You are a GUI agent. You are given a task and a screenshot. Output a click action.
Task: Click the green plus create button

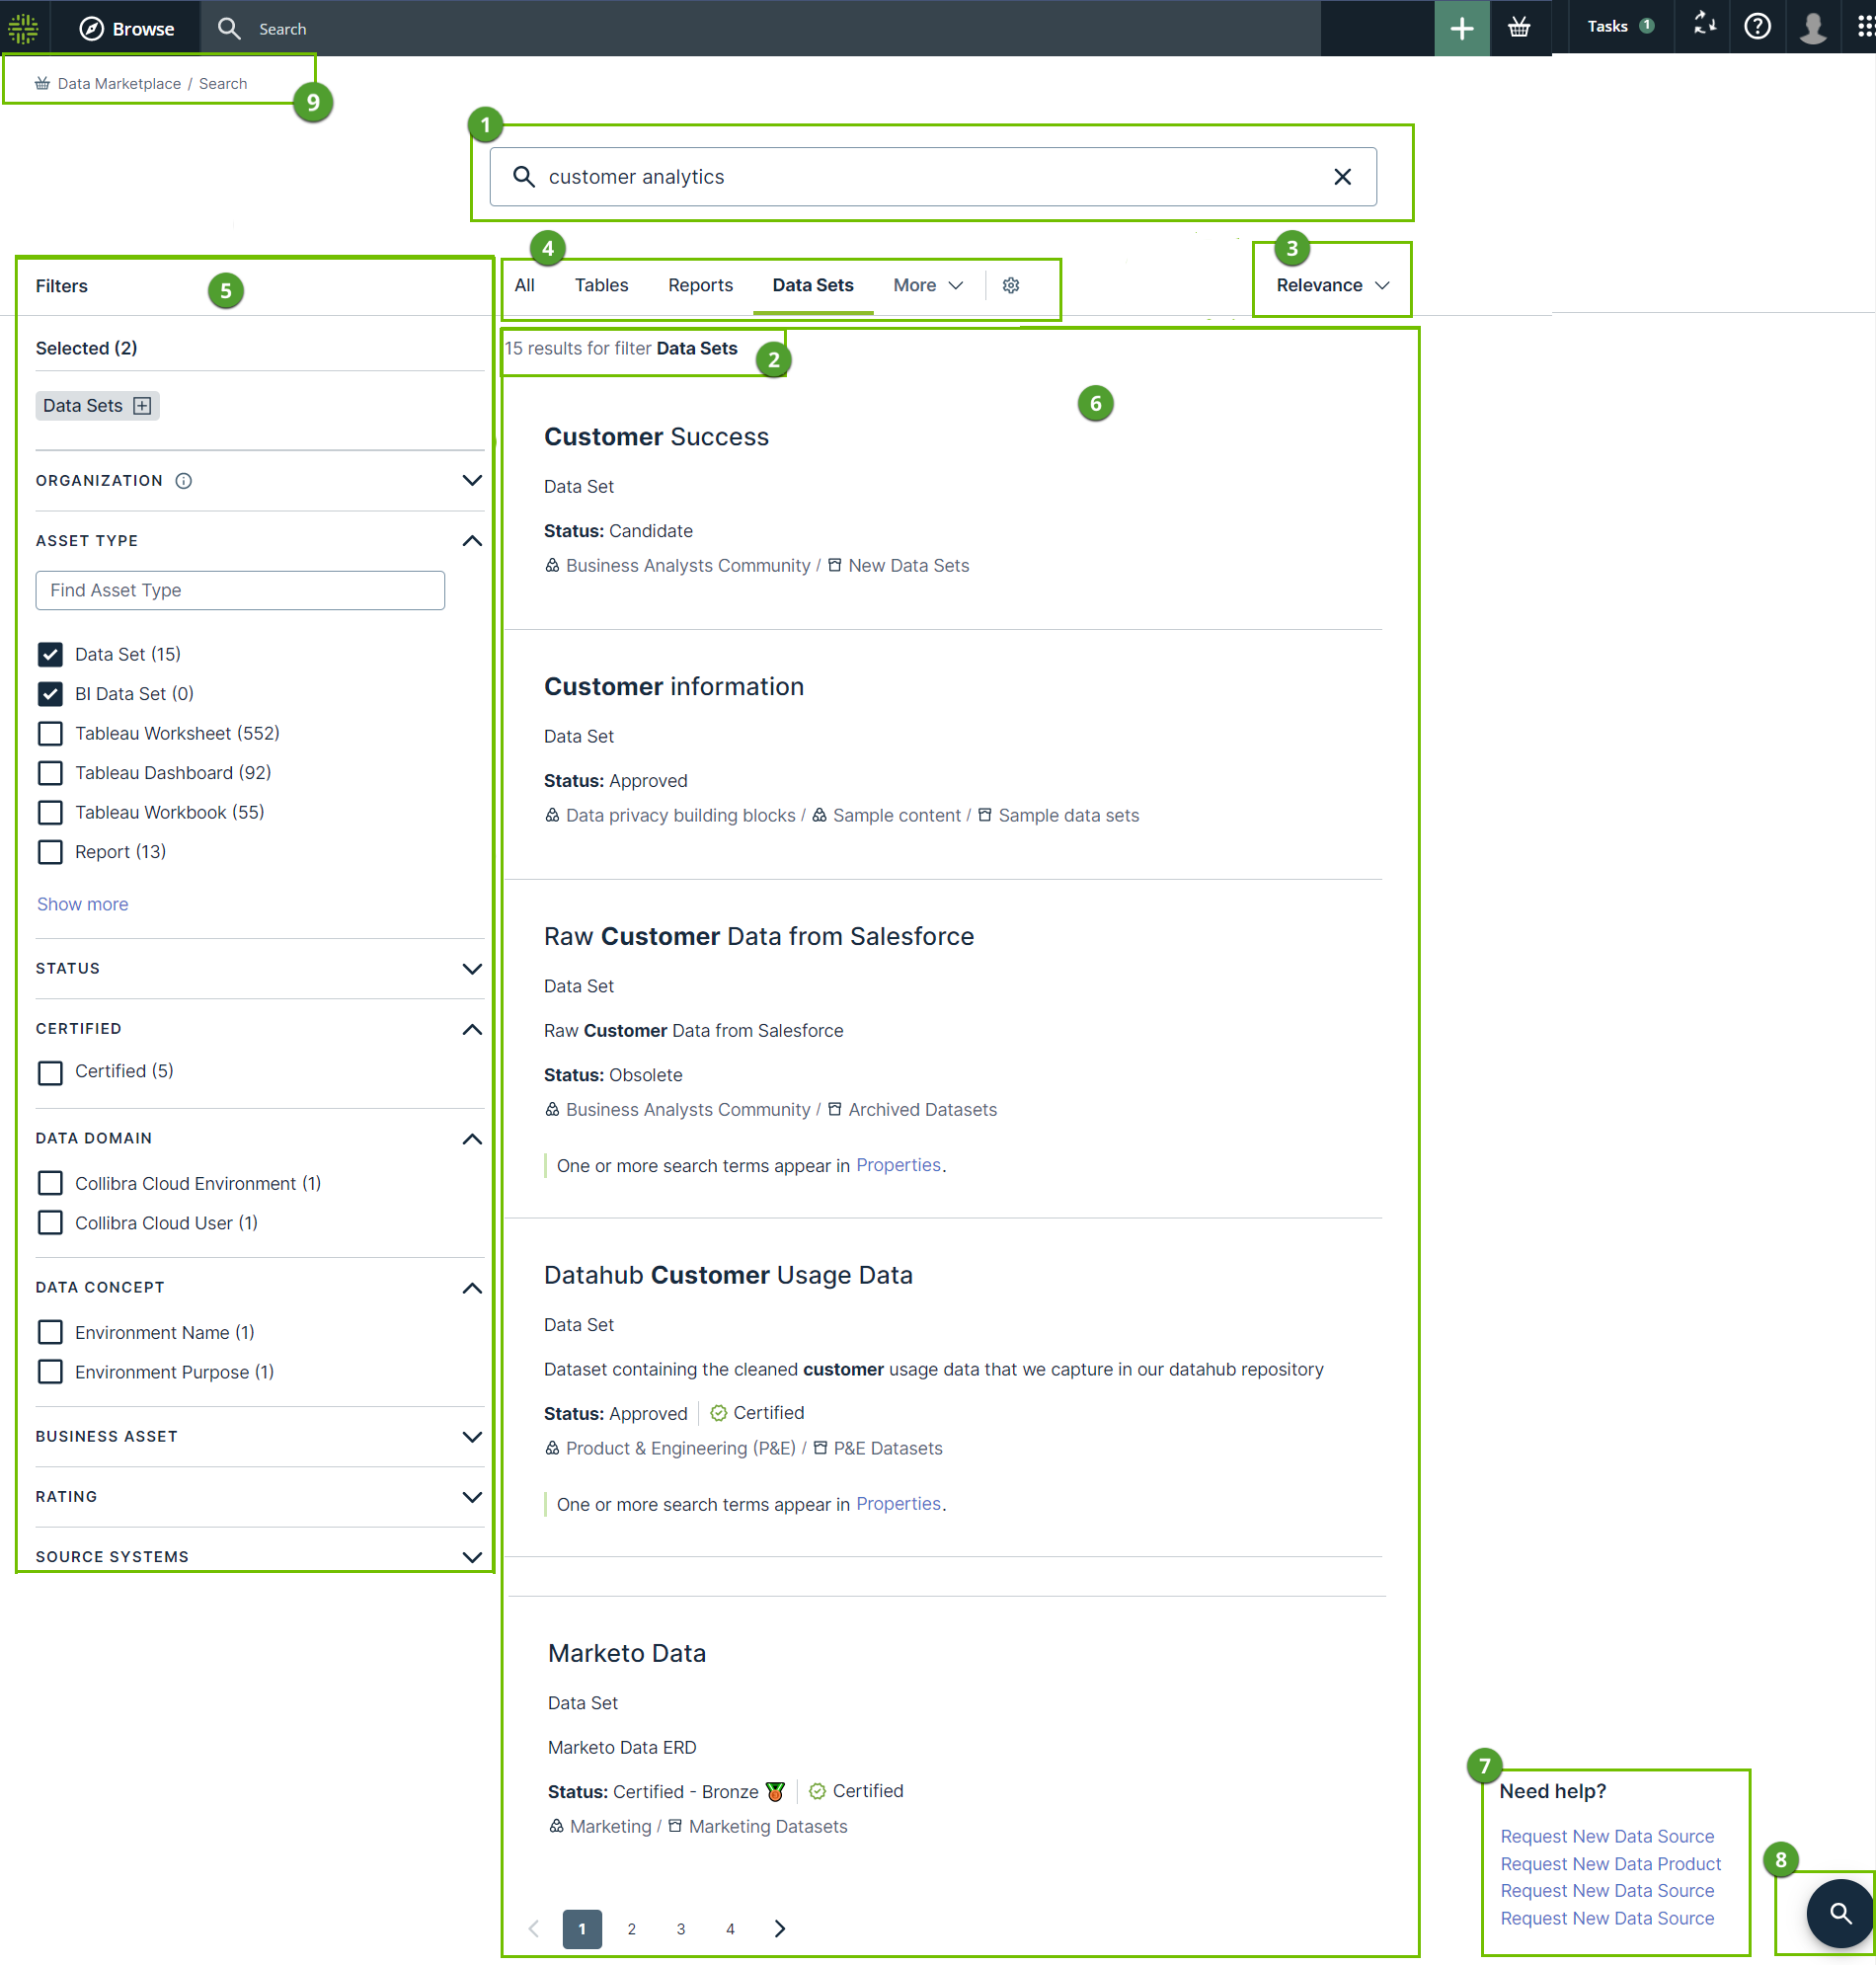[x=1461, y=28]
